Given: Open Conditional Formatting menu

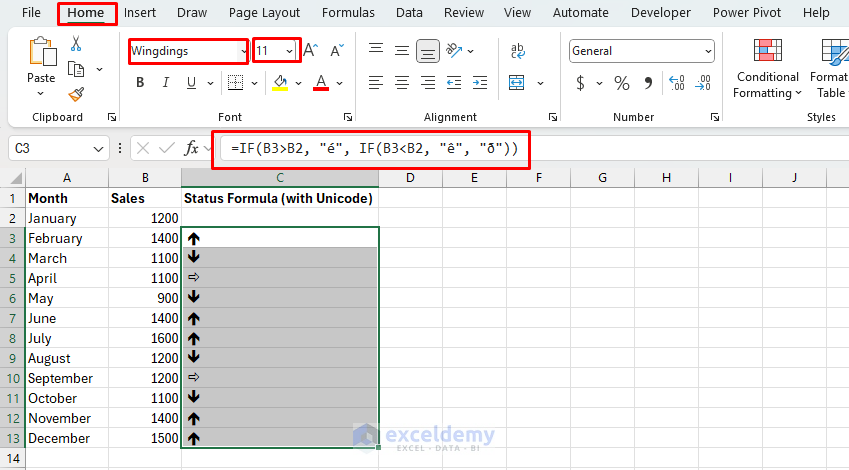Looking at the screenshot, I should coord(767,68).
